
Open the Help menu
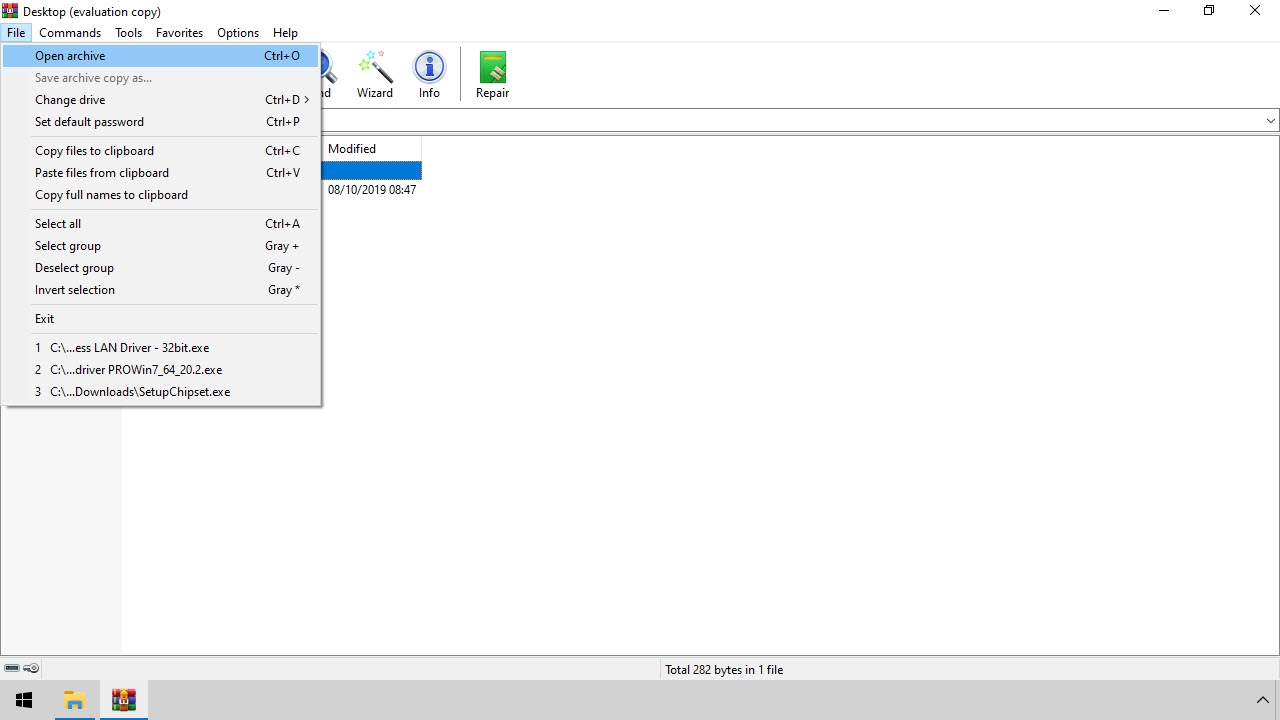[285, 33]
